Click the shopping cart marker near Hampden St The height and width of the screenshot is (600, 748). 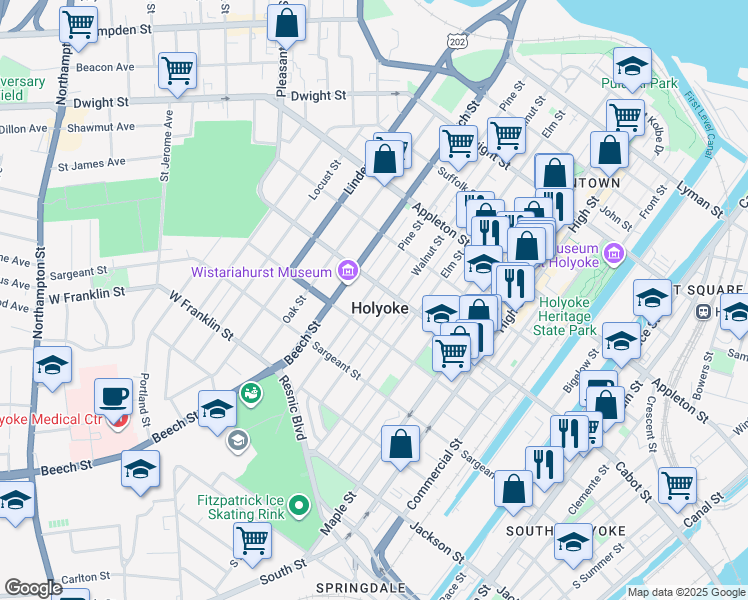click(x=78, y=25)
